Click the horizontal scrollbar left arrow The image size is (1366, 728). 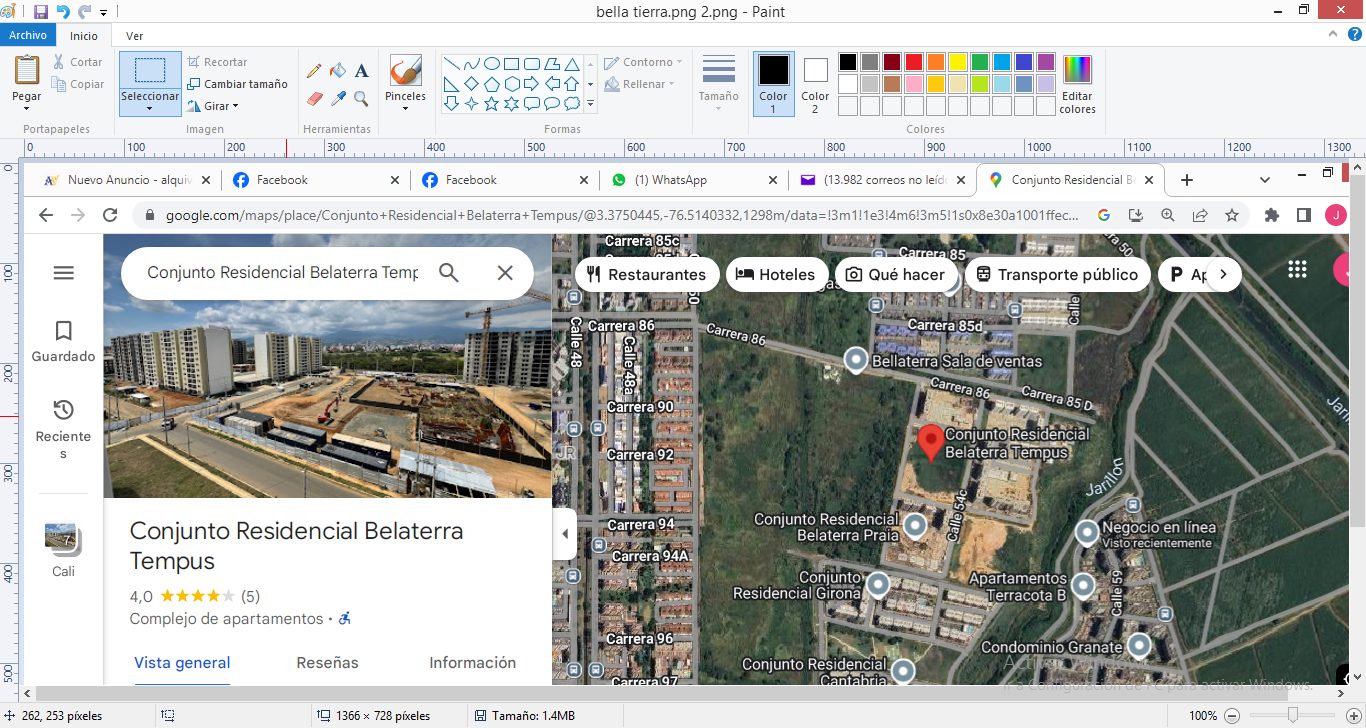click(x=27, y=693)
